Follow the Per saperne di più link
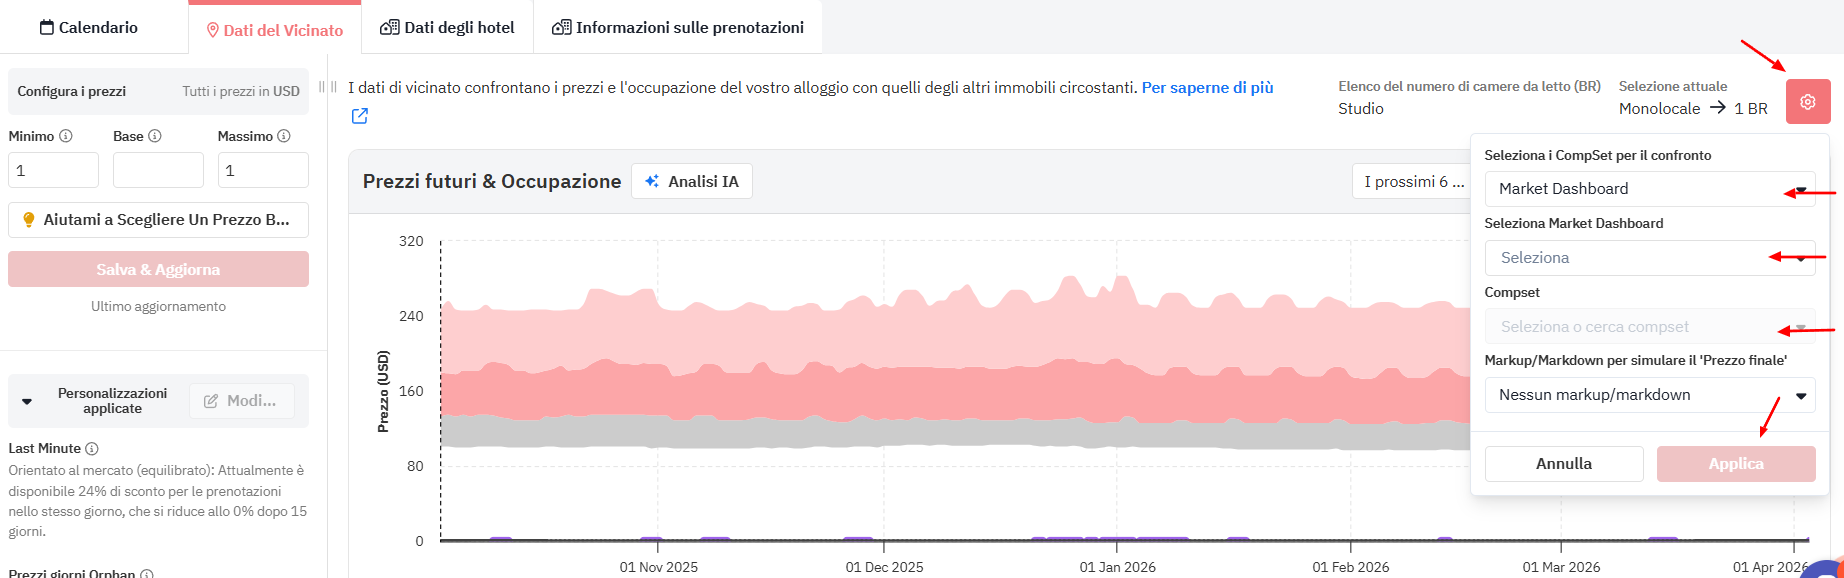The width and height of the screenshot is (1844, 578). pyautogui.click(x=1207, y=88)
